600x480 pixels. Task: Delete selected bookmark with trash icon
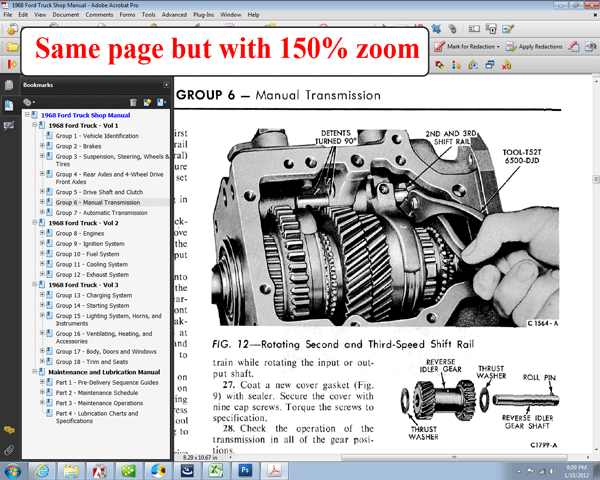pos(133,102)
